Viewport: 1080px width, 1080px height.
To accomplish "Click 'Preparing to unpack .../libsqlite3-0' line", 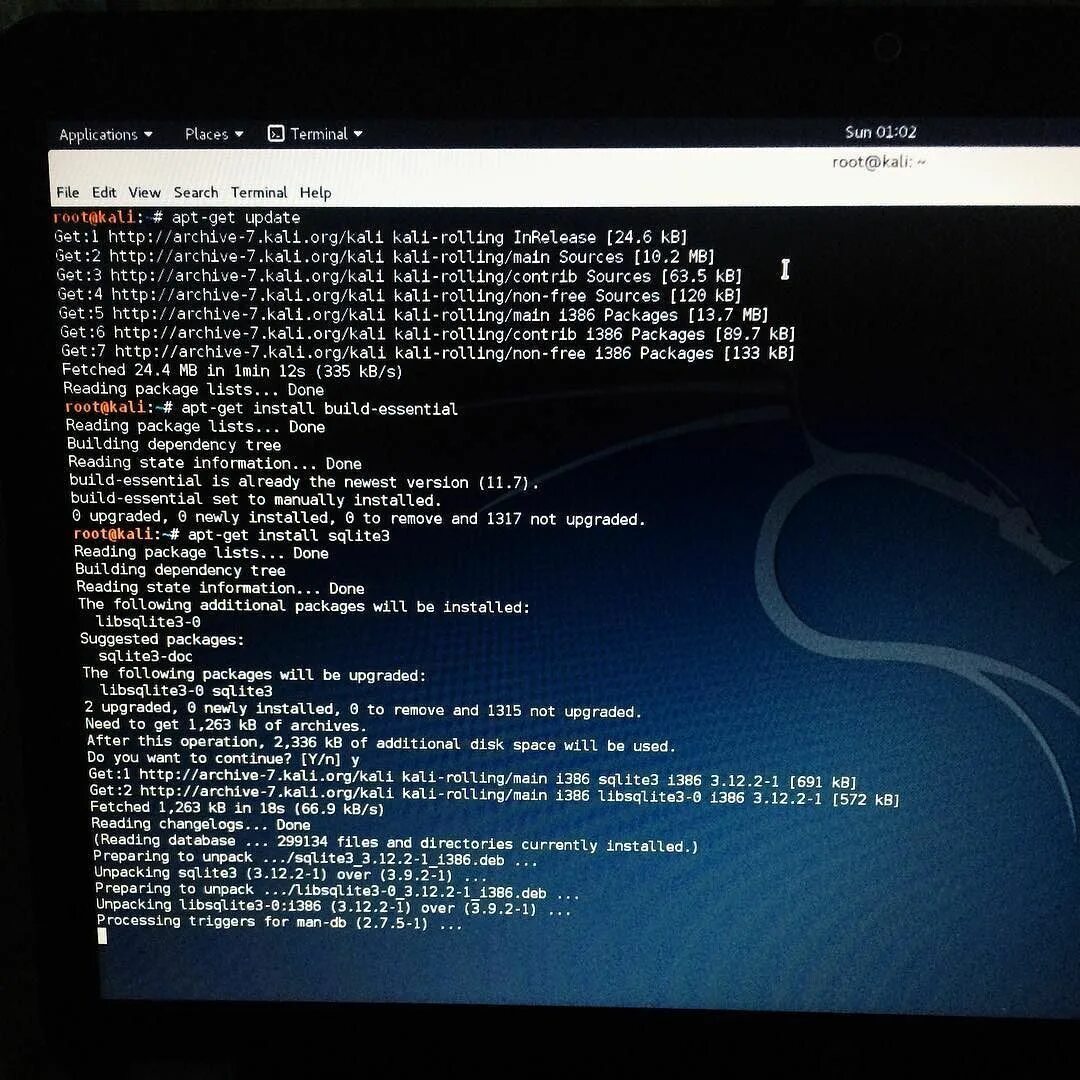I will pyautogui.click(x=338, y=891).
